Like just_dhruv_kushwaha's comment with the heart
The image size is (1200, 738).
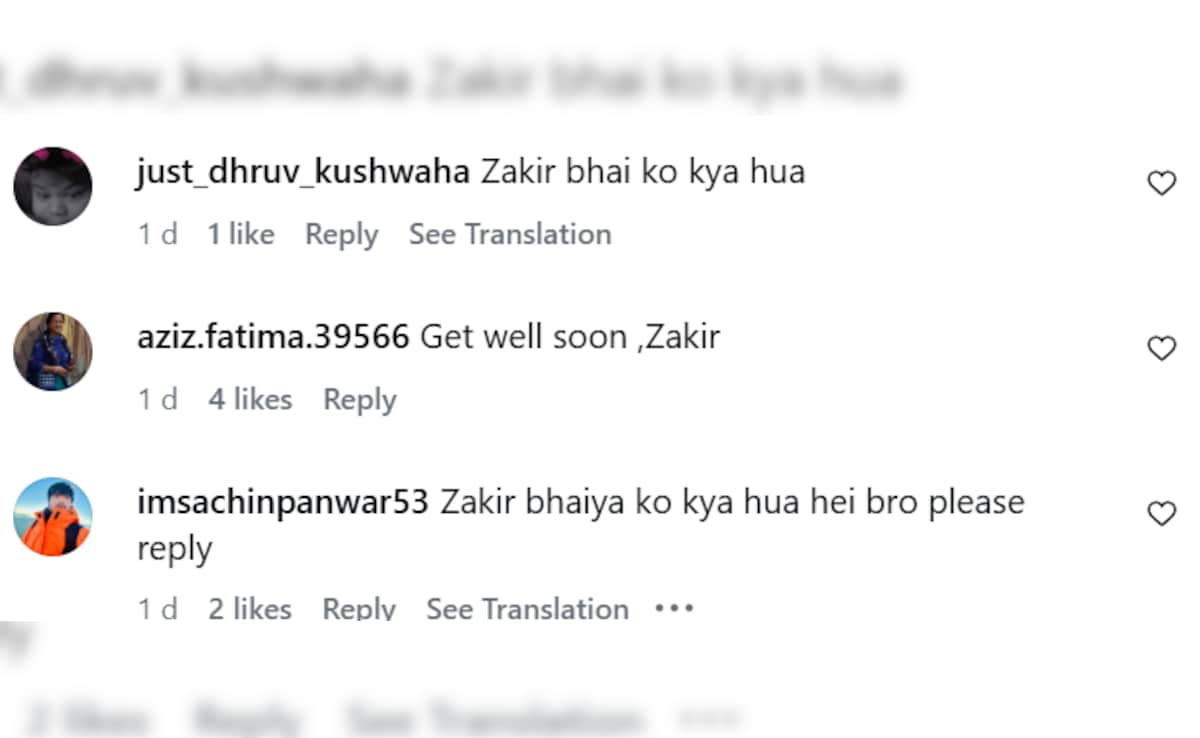[x=1161, y=183]
